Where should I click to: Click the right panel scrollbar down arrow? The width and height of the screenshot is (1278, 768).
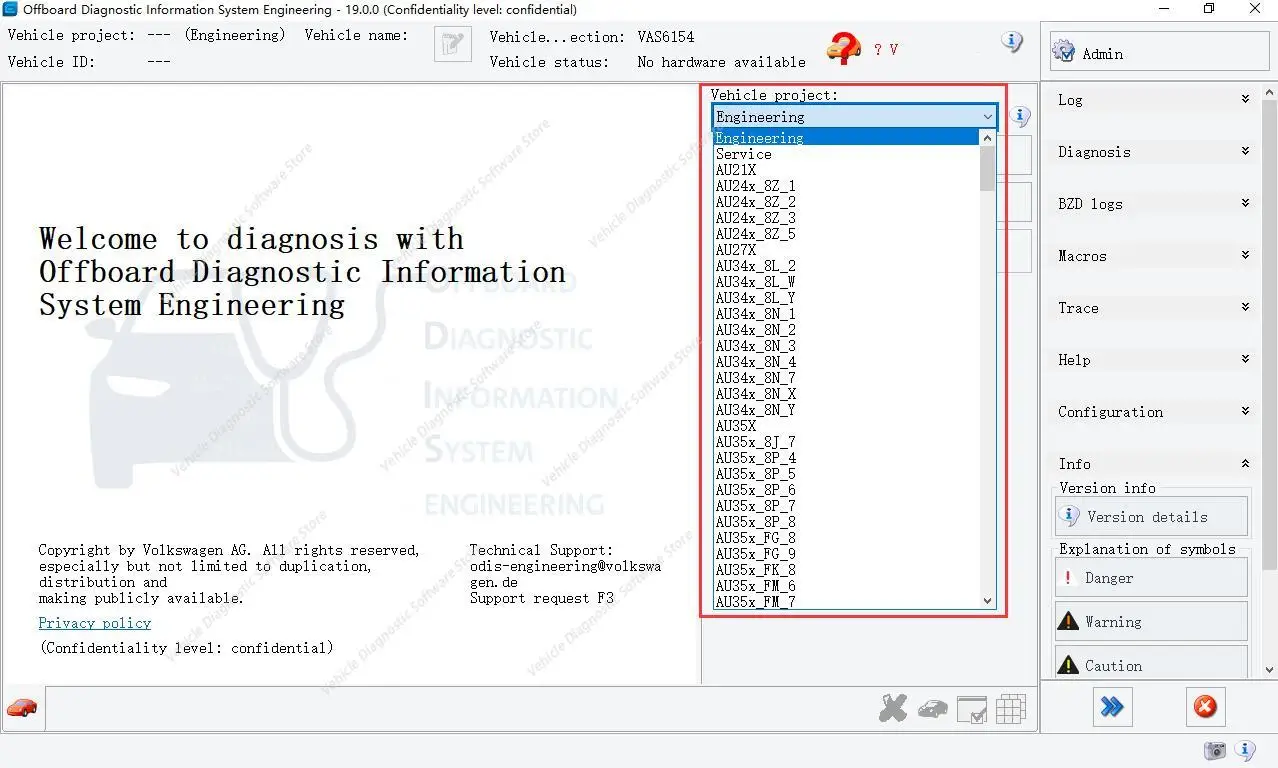1269,670
